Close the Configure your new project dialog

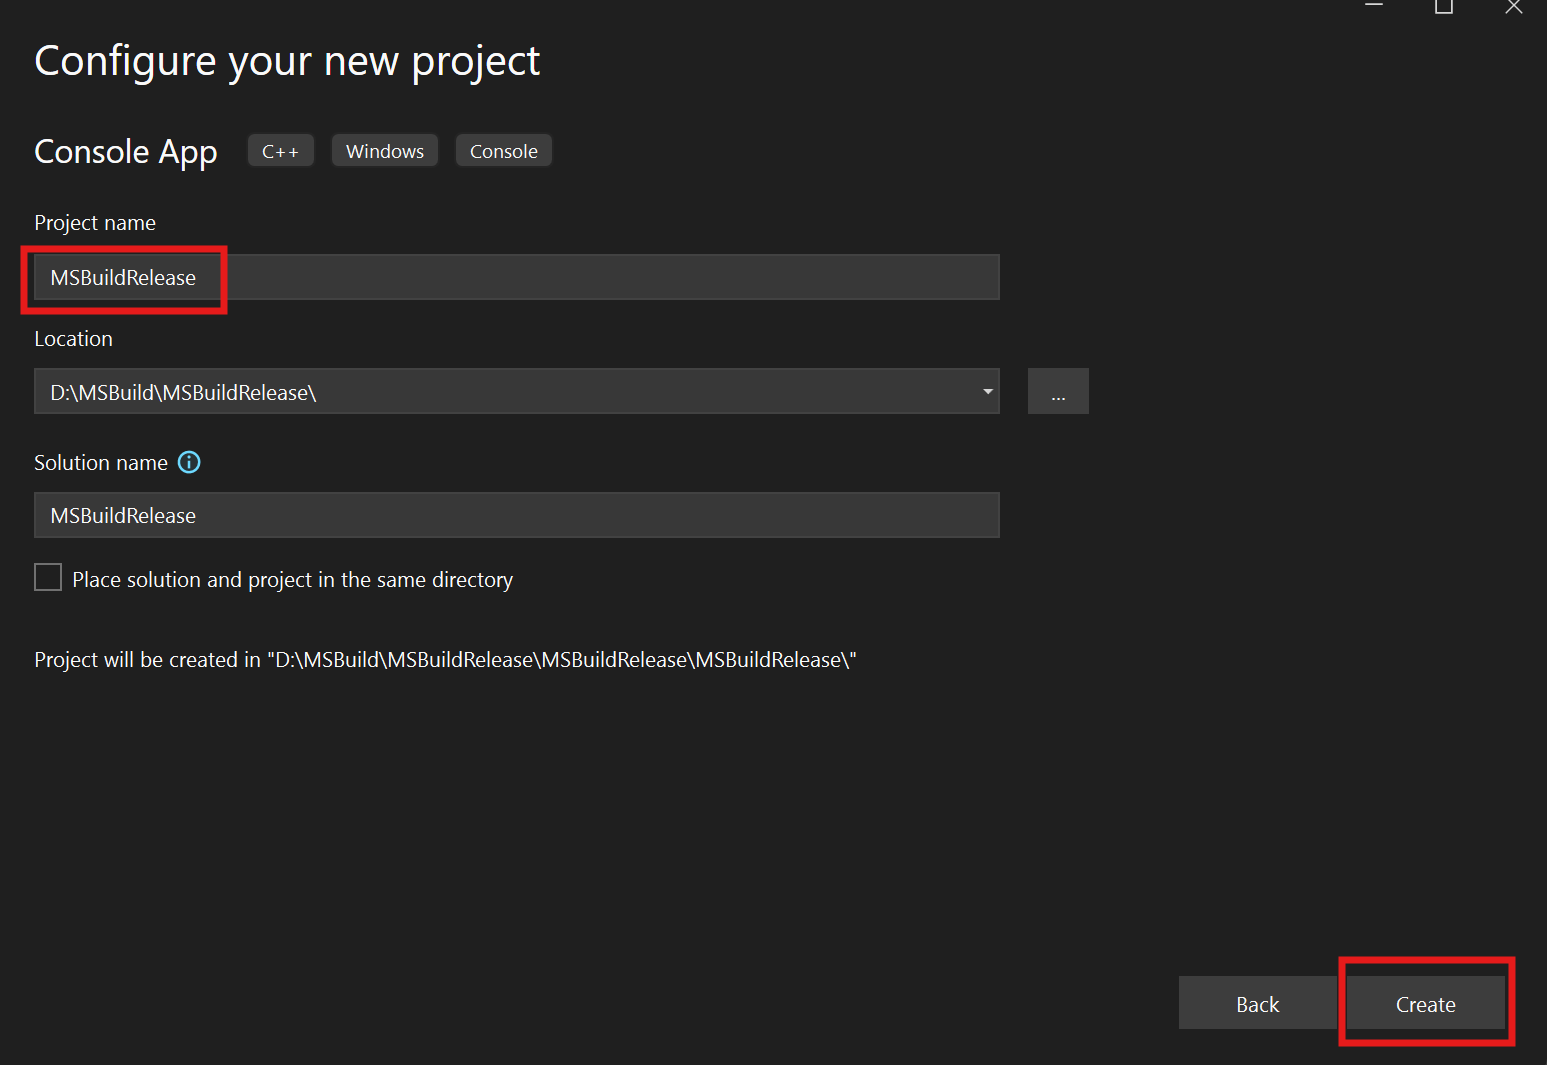(x=1513, y=7)
